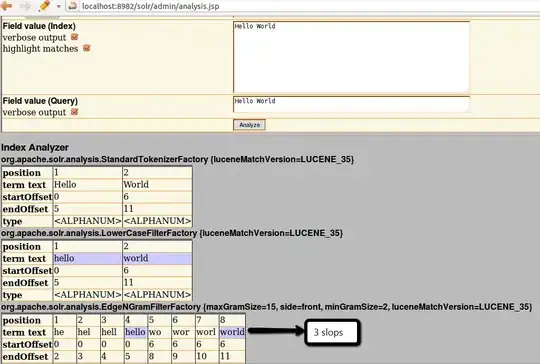Click the '3 slops' annotation box
Image resolution: width=540 pixels, height=364 pixels.
[332, 332]
